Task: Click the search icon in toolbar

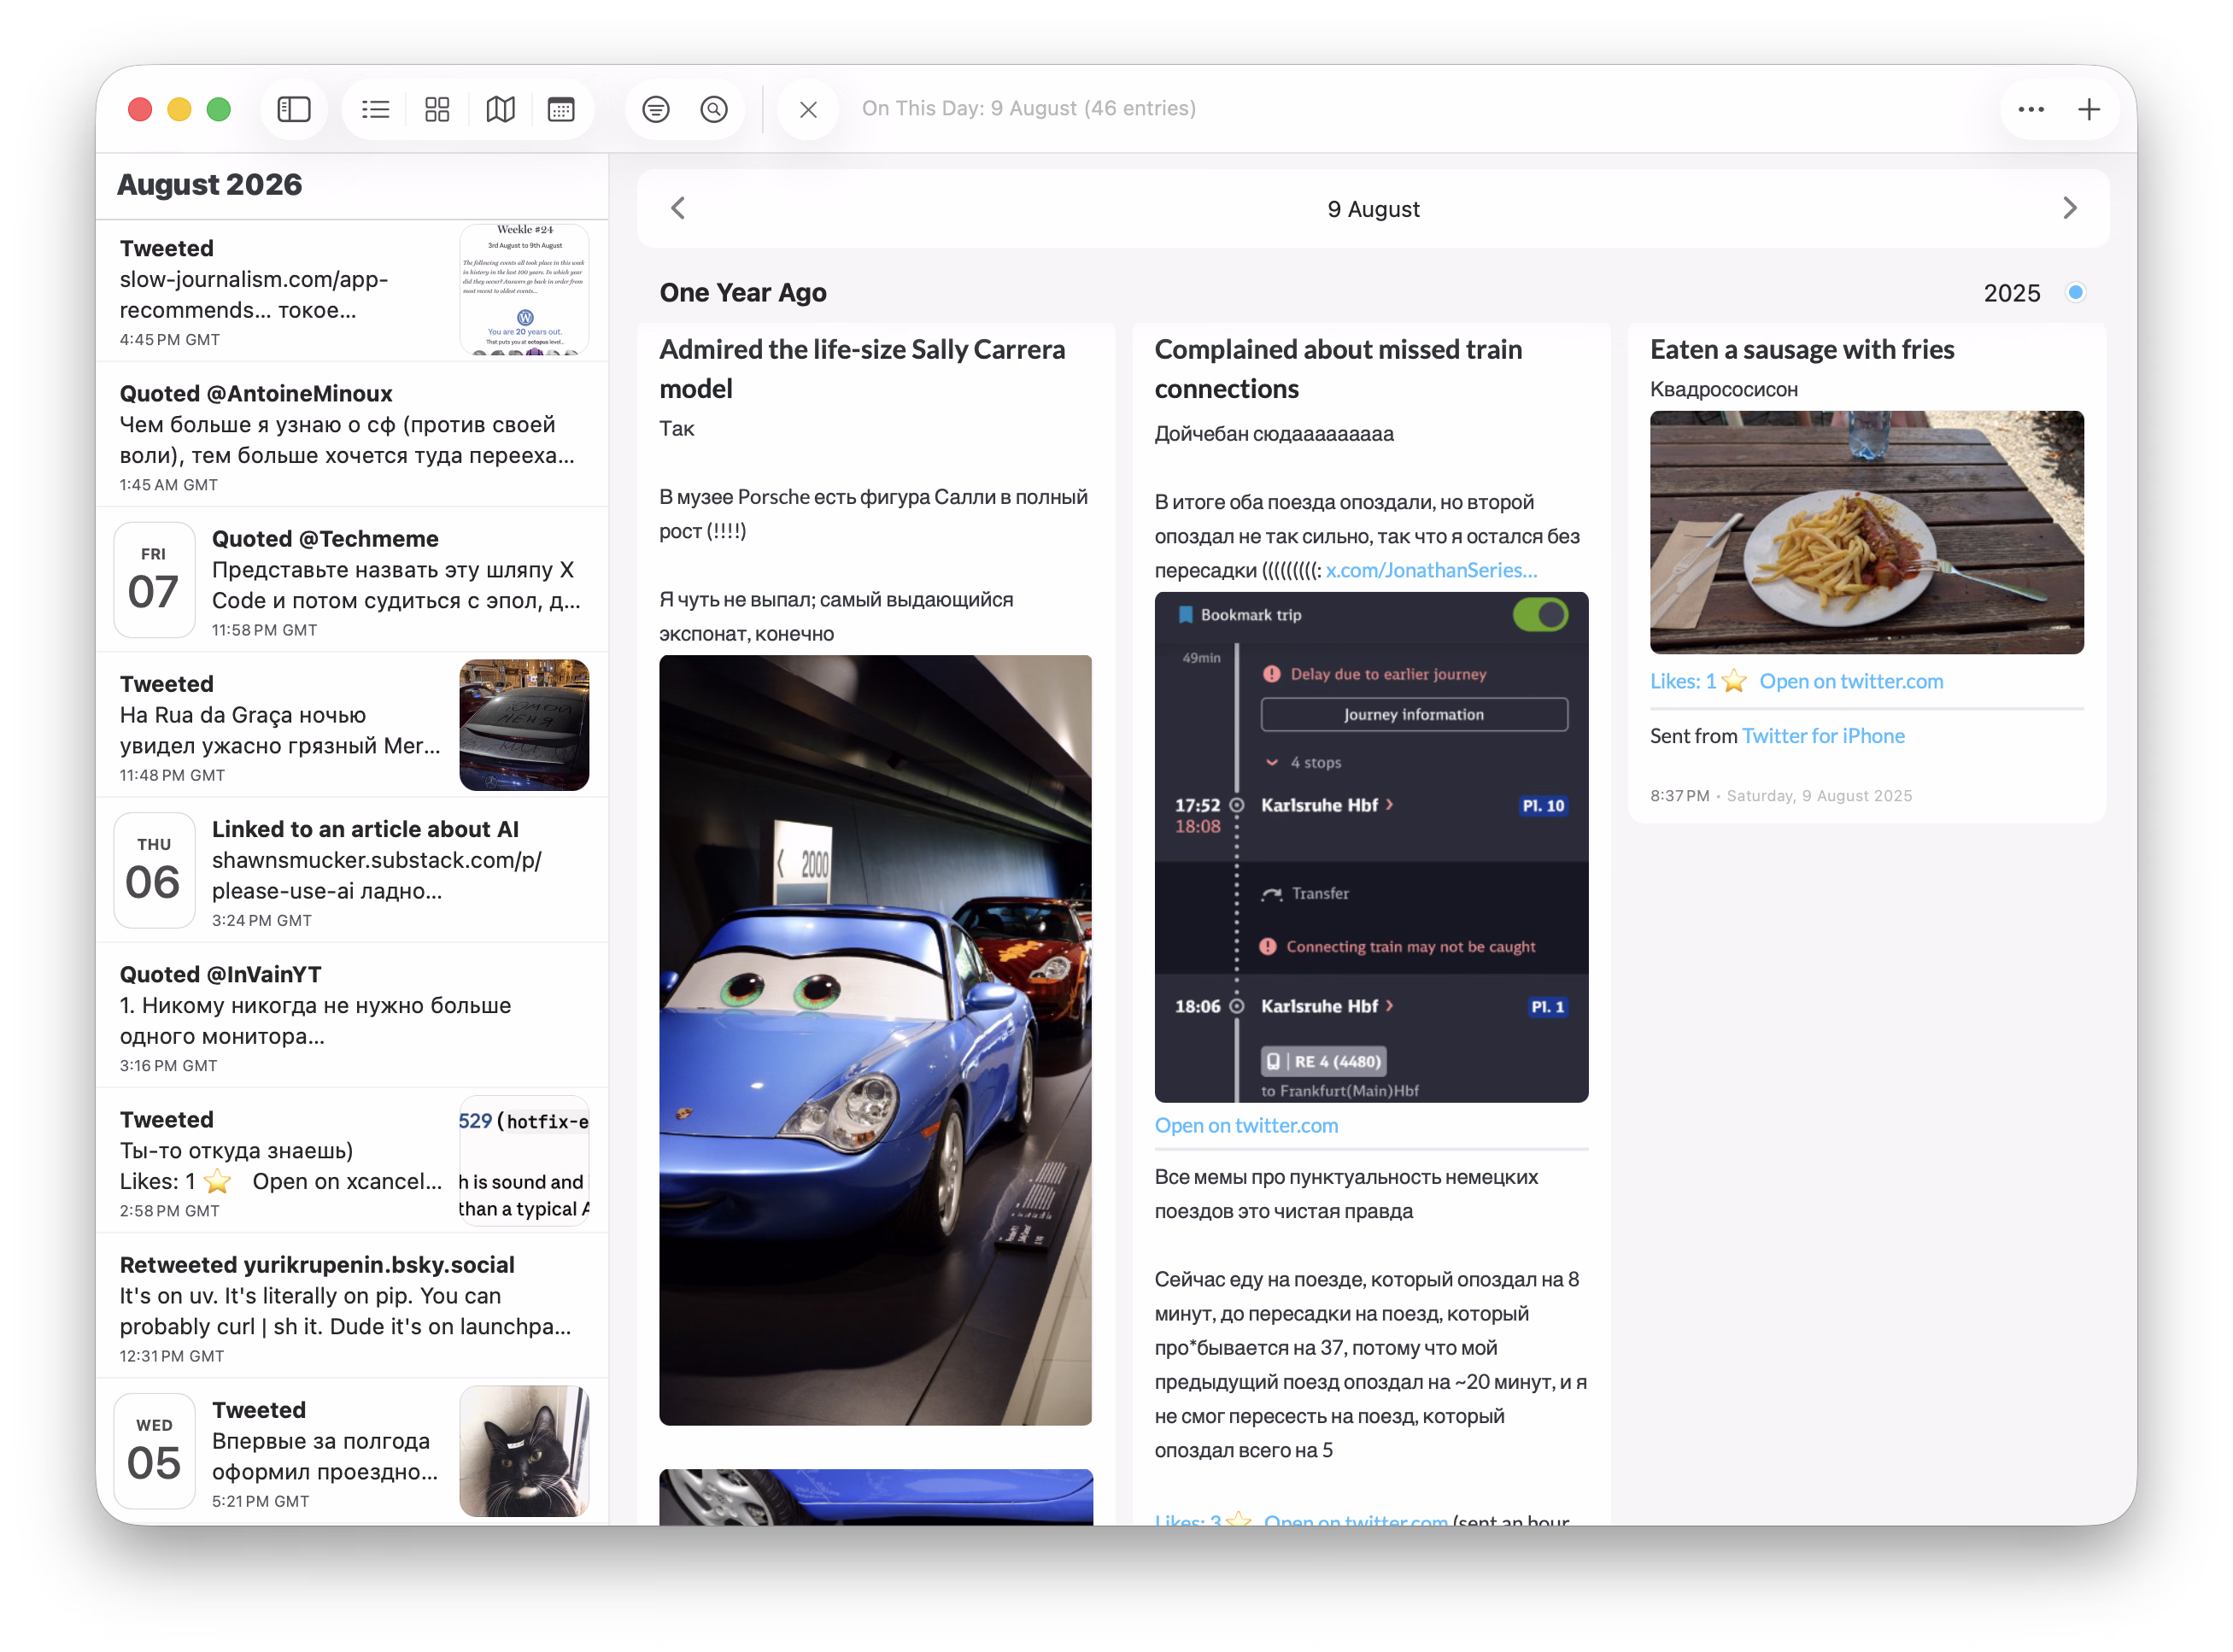Action: pos(713,109)
